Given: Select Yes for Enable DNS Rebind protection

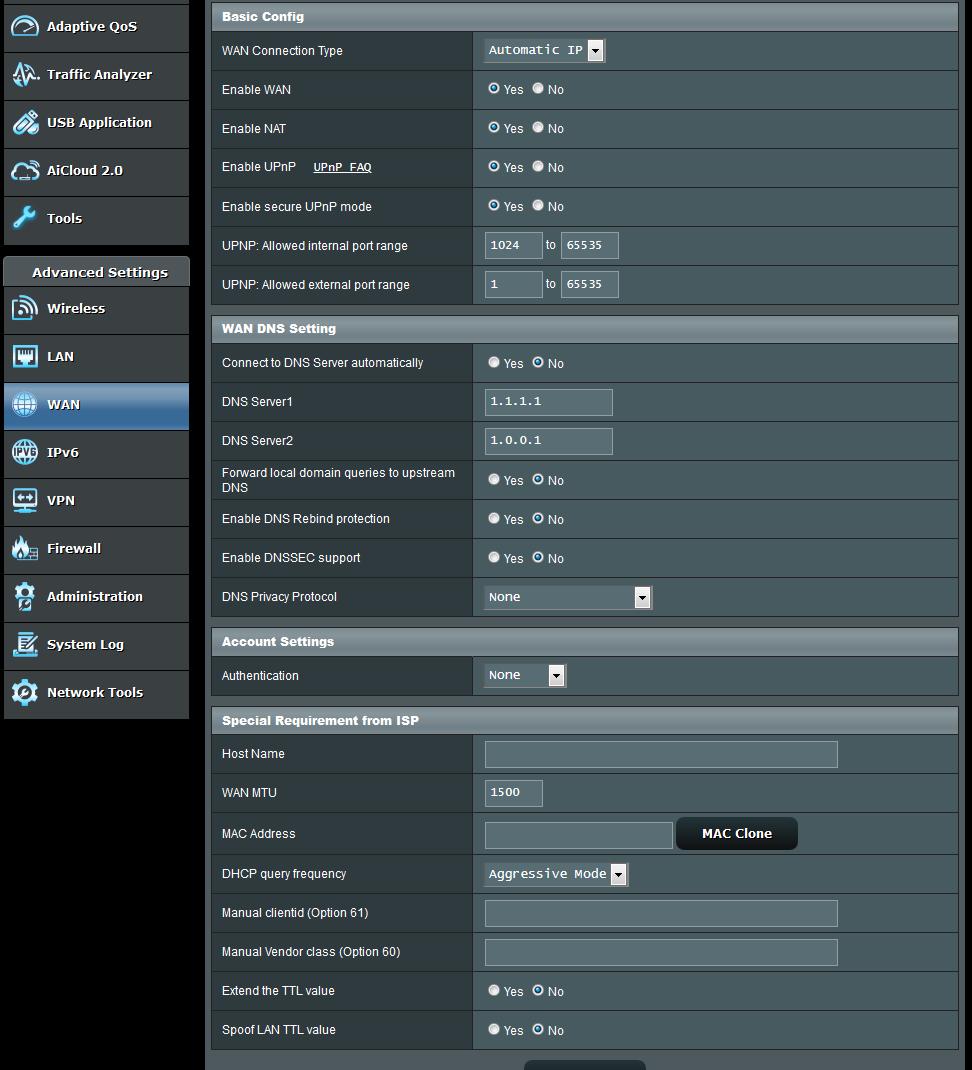Looking at the screenshot, I should [494, 519].
